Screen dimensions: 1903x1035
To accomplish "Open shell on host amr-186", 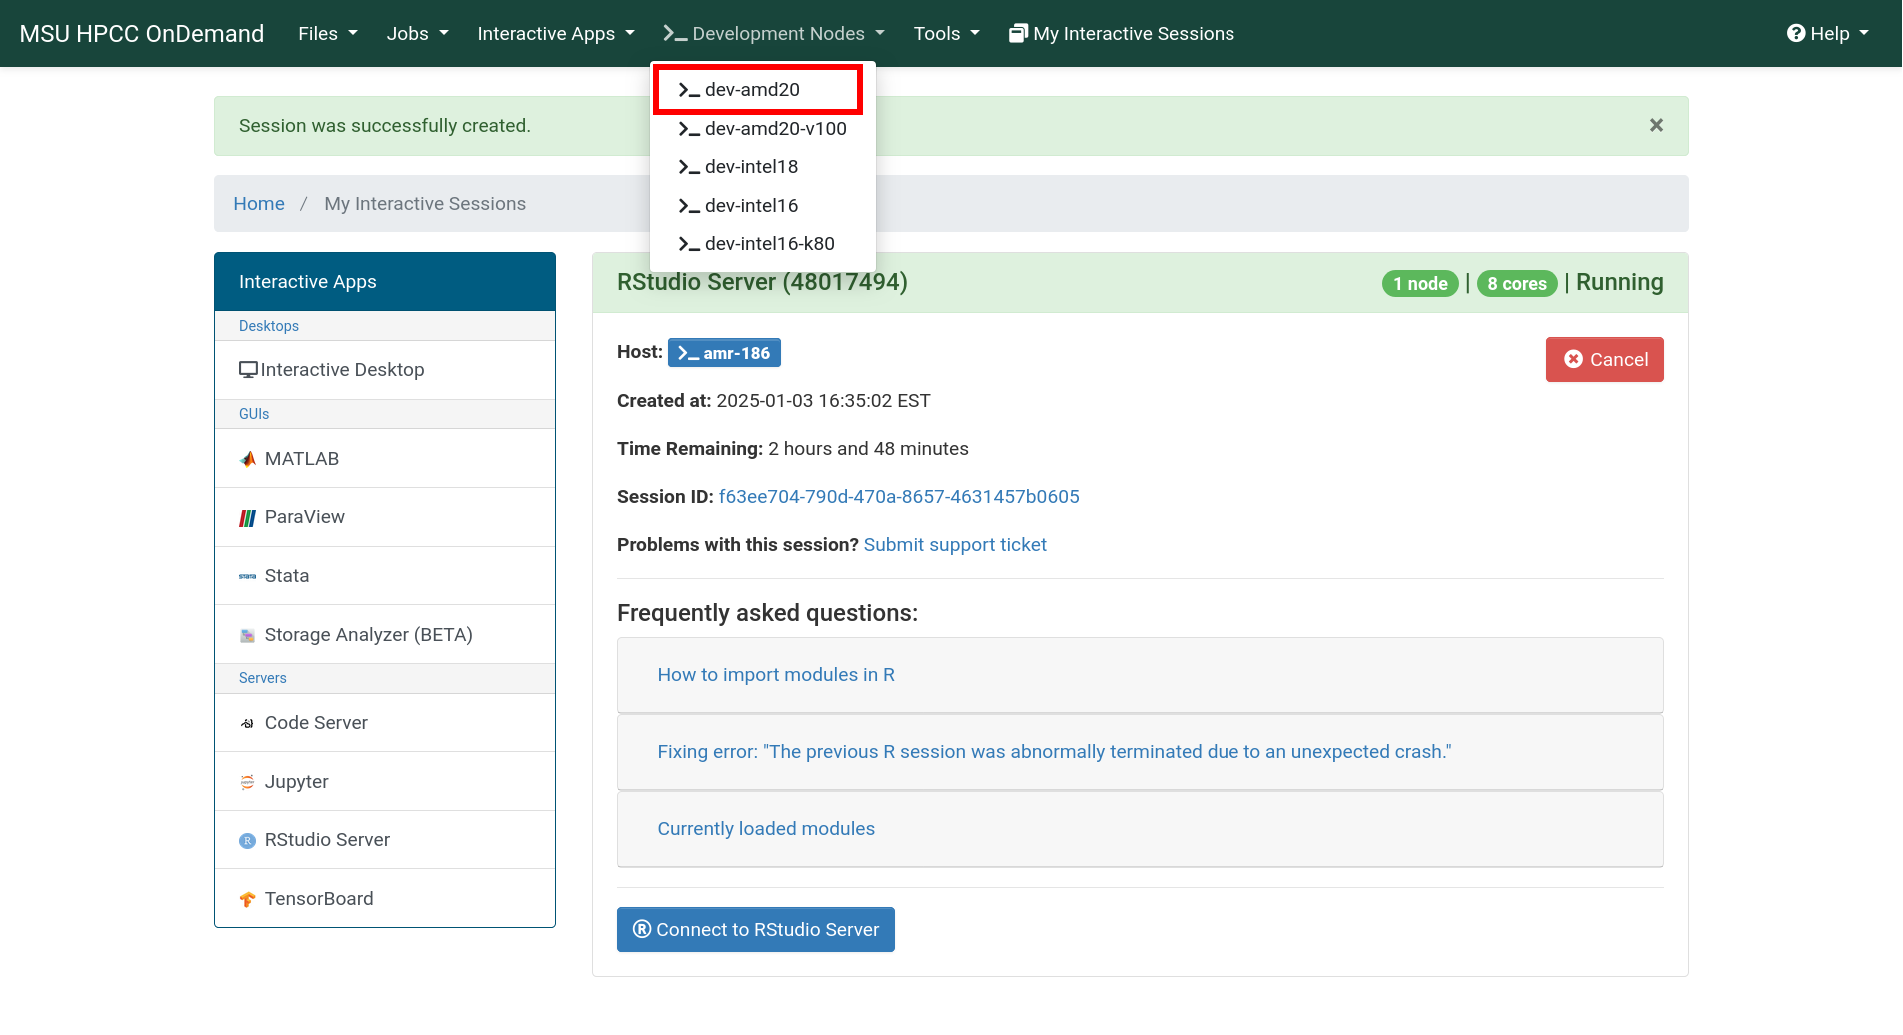I will coord(724,353).
